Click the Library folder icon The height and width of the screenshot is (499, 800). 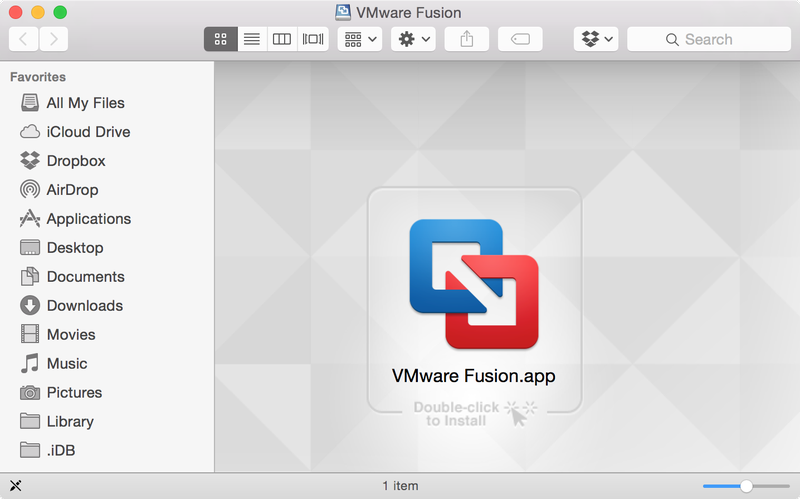click(30, 421)
